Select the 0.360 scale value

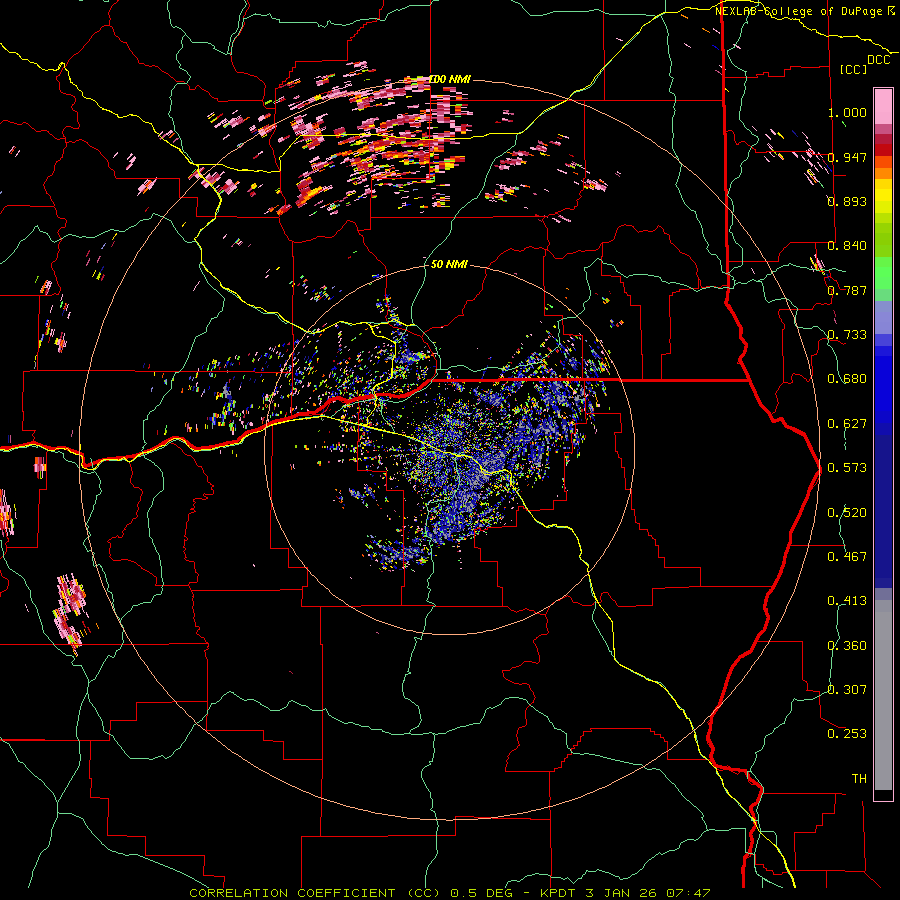847,646
